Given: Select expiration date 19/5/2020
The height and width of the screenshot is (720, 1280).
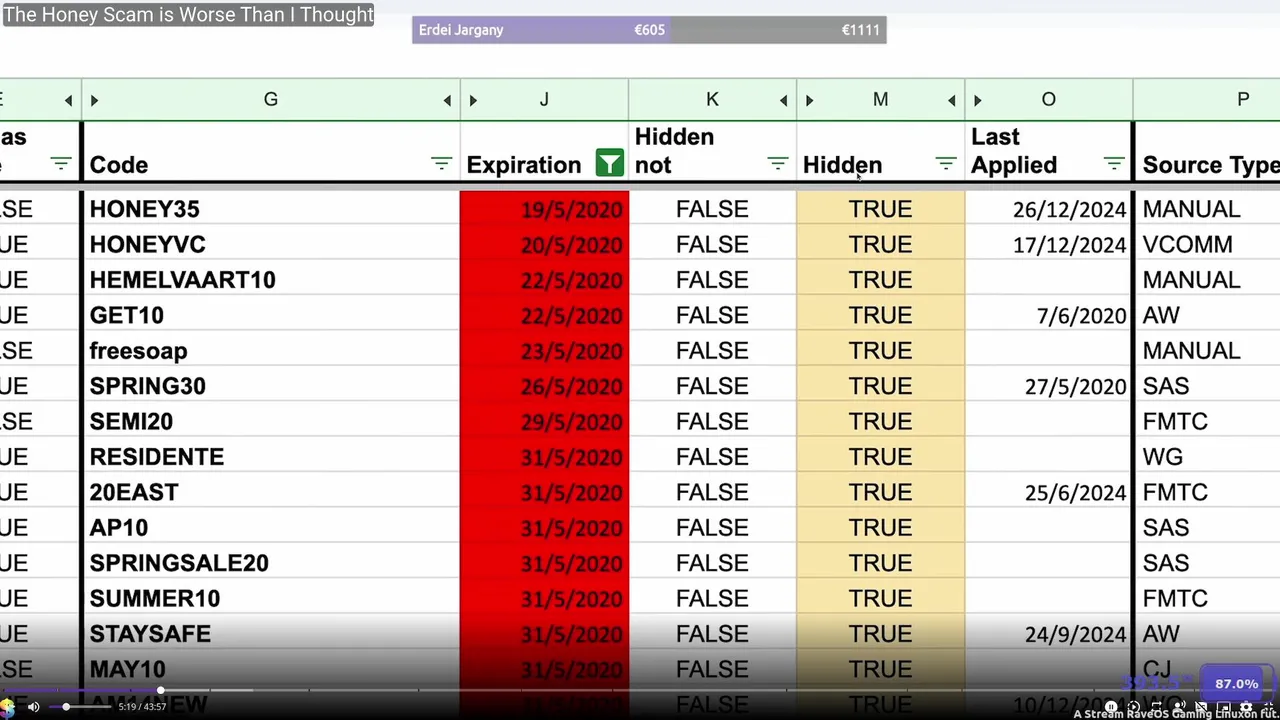Looking at the screenshot, I should 544,209.
